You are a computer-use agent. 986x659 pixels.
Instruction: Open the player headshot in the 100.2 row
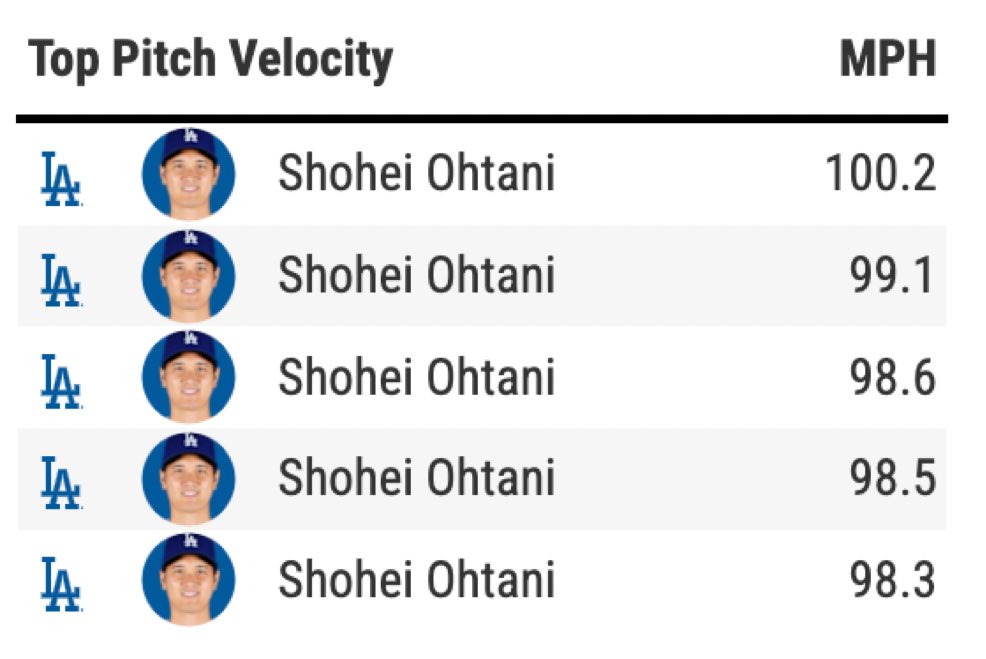pos(189,174)
